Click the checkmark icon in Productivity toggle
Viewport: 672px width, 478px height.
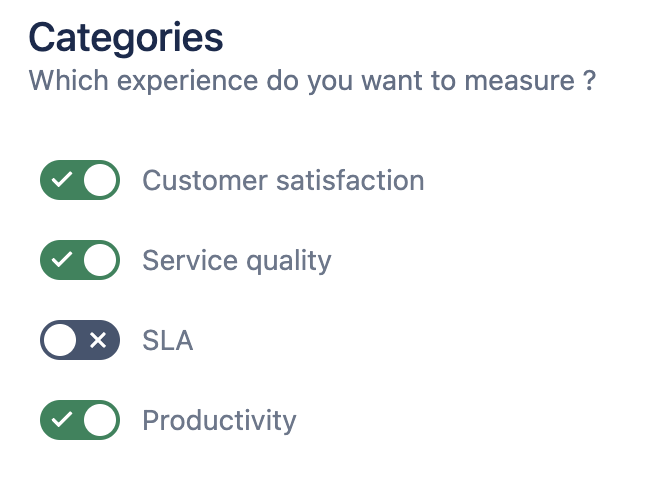[62, 420]
